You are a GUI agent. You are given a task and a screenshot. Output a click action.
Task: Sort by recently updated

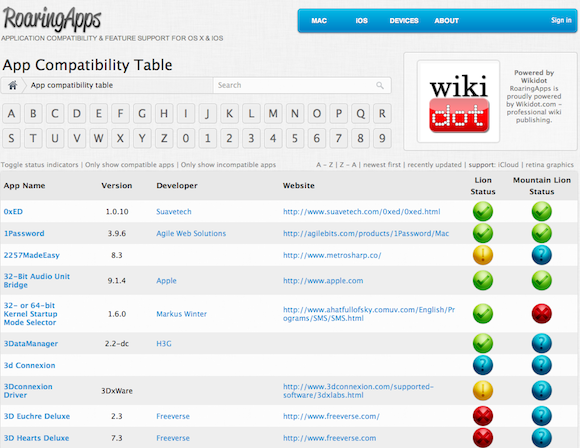pos(434,165)
